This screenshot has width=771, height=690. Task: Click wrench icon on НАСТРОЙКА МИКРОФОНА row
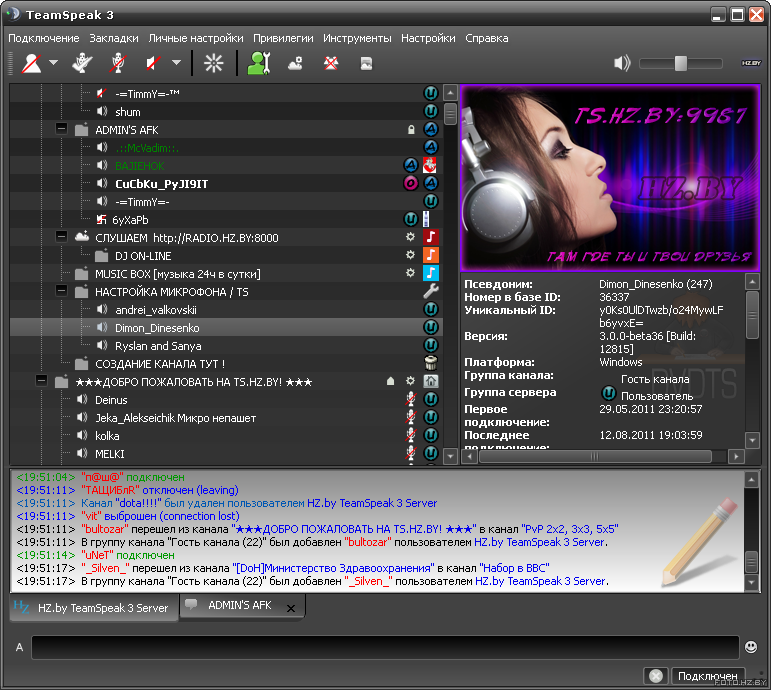click(x=431, y=291)
